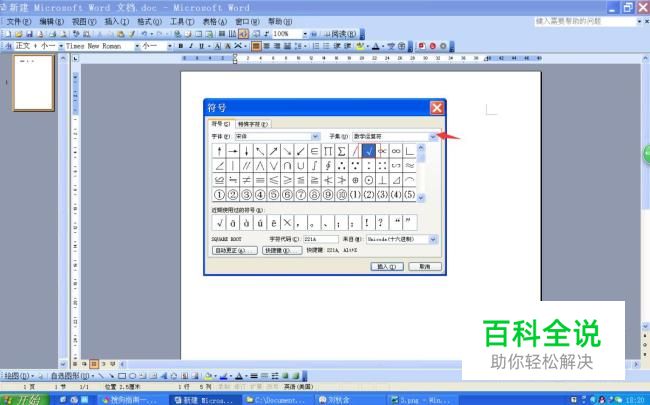
Task: Select the Σ summation symbol in grid
Action: 341,151
